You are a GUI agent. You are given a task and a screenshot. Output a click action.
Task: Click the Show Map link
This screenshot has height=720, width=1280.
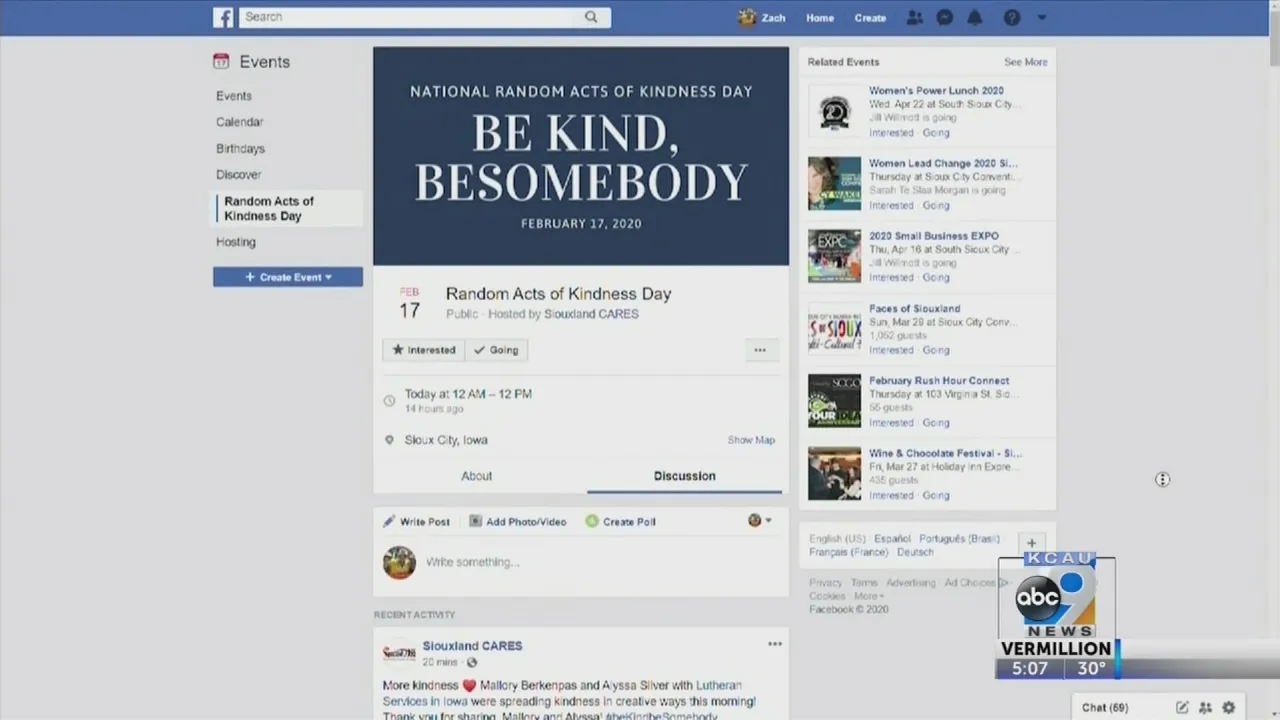click(751, 440)
